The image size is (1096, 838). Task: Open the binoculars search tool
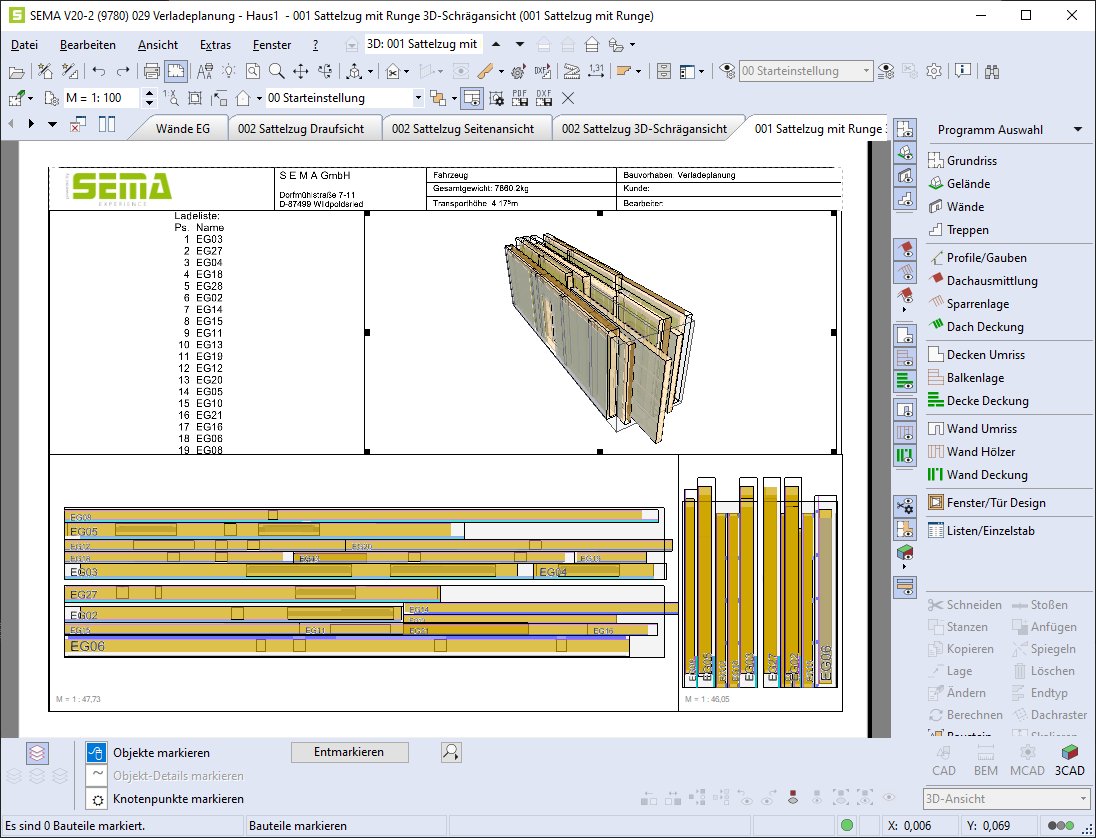[x=992, y=71]
